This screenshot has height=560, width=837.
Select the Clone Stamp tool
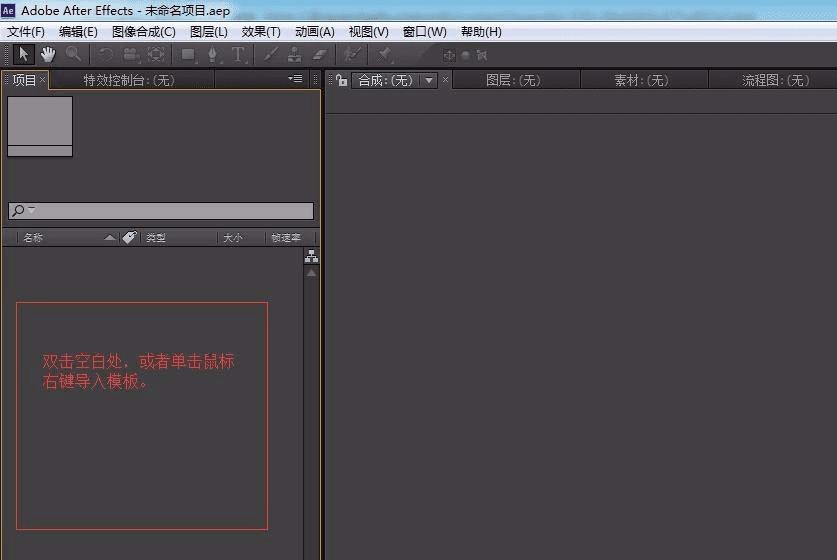click(x=295, y=54)
